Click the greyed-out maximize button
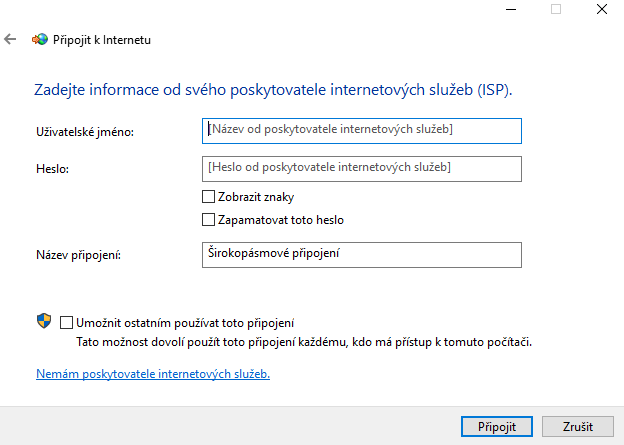 pyautogui.click(x=556, y=9)
